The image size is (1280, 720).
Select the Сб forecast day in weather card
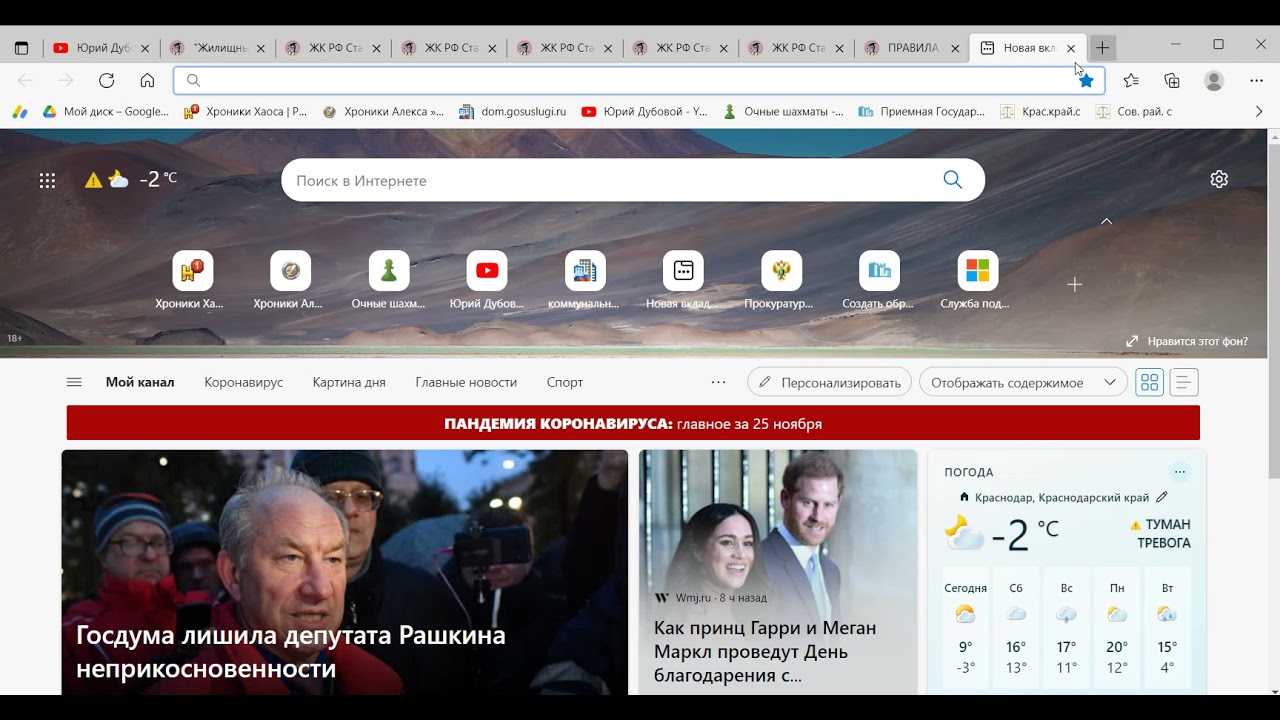click(1016, 627)
